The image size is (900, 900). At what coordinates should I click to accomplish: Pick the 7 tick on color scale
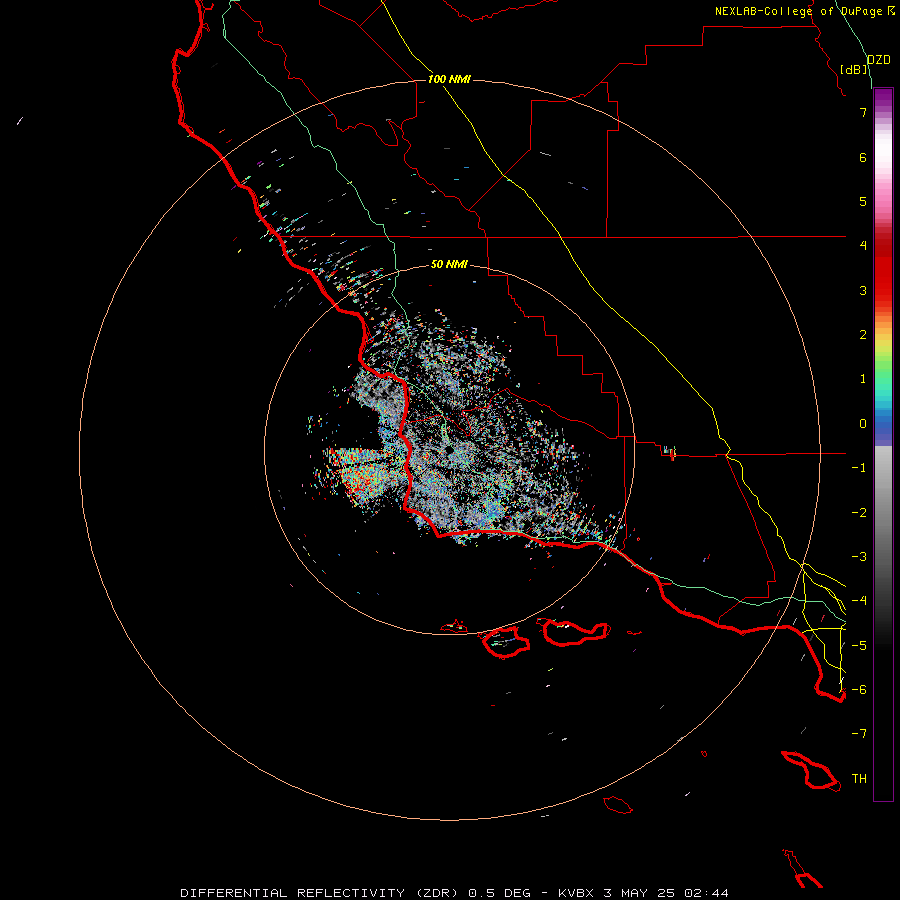(863, 112)
